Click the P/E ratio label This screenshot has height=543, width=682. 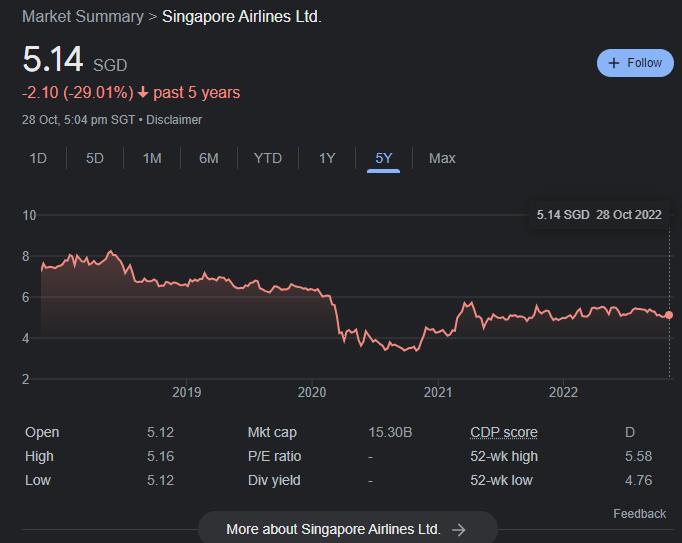click(274, 456)
